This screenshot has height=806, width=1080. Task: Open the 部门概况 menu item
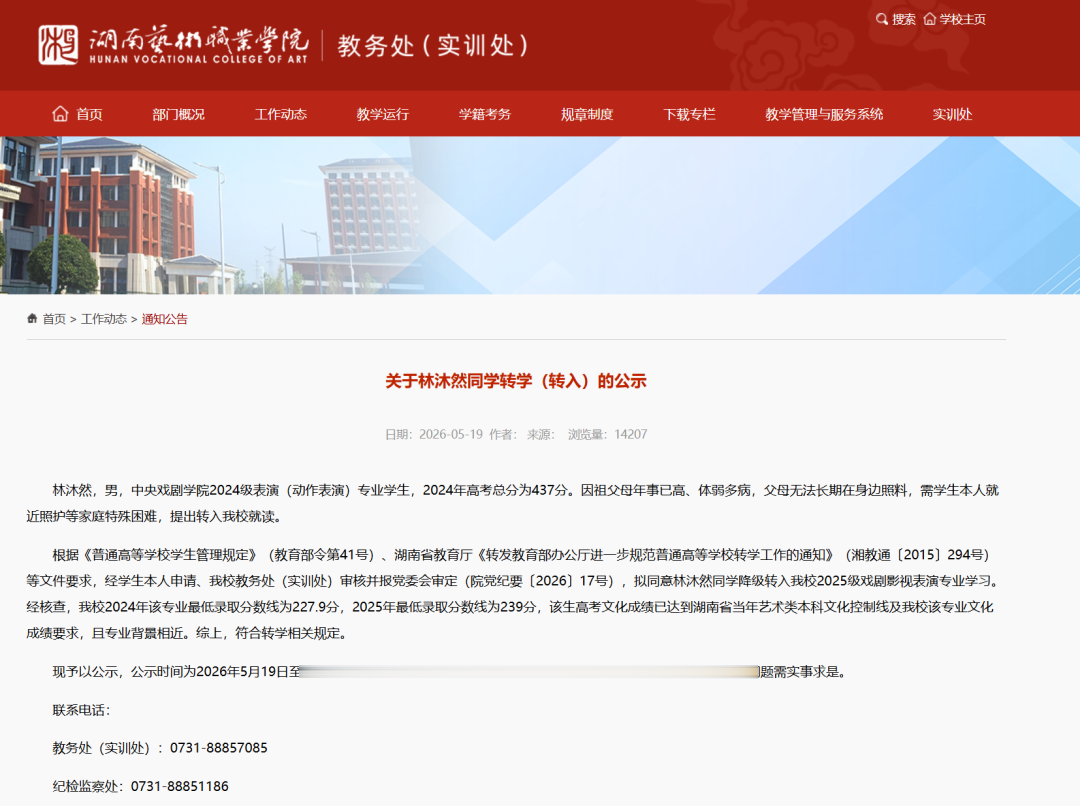pyautogui.click(x=178, y=114)
